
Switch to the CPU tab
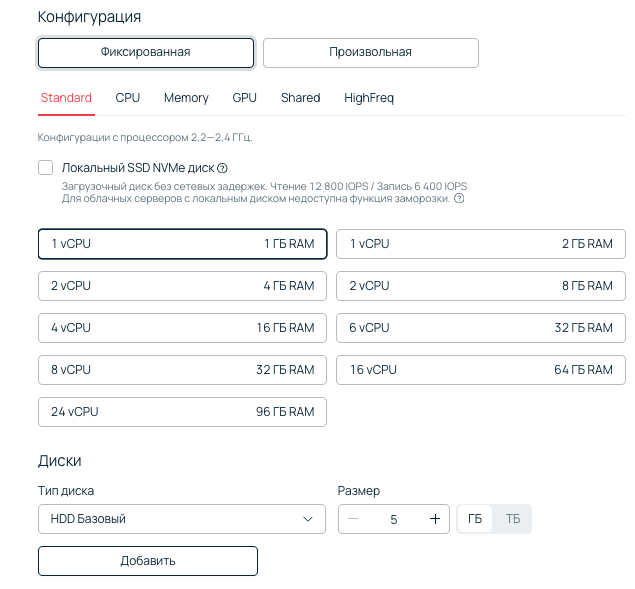coord(128,98)
